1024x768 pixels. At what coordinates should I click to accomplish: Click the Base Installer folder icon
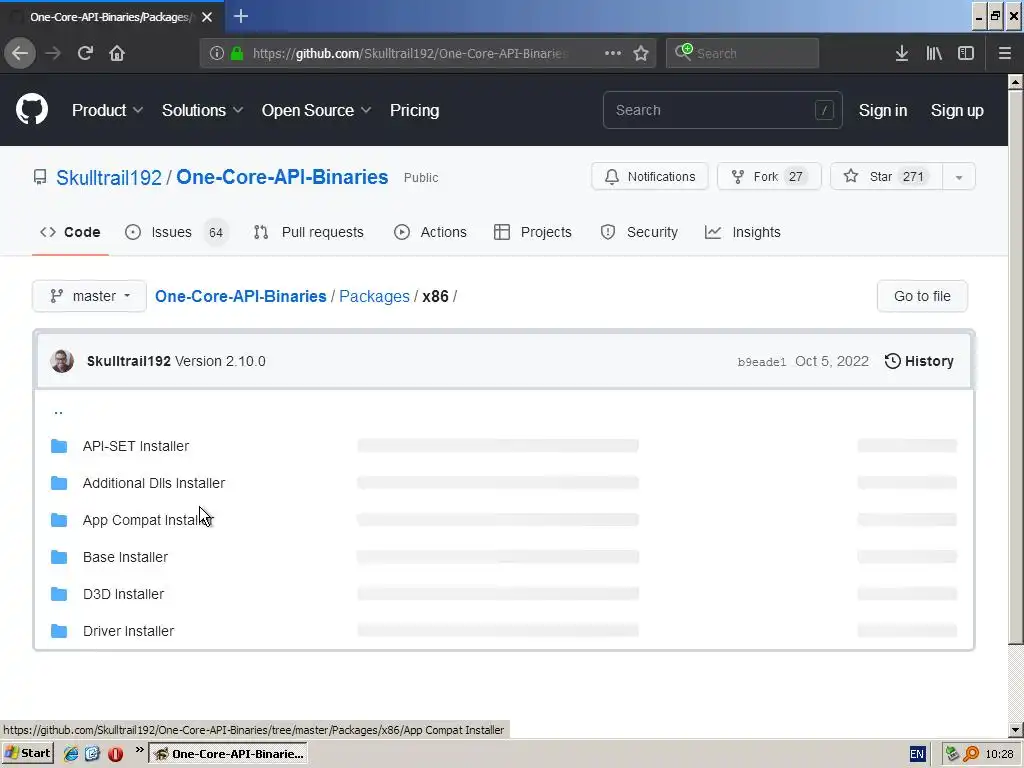(59, 557)
